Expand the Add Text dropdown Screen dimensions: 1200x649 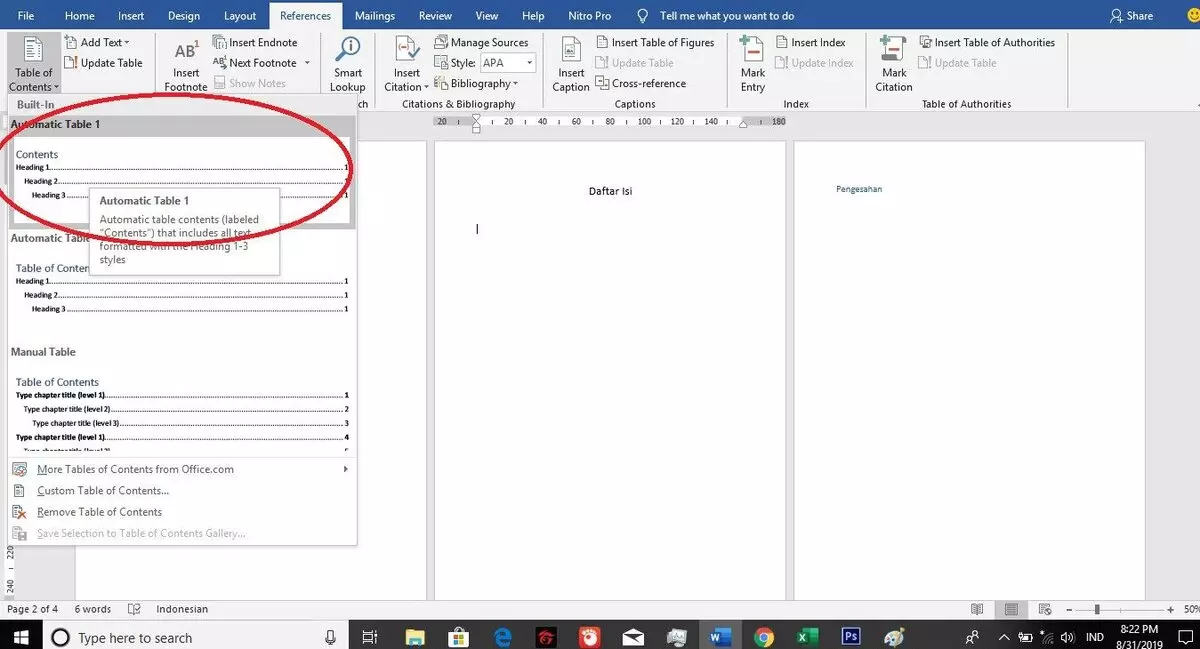point(104,42)
